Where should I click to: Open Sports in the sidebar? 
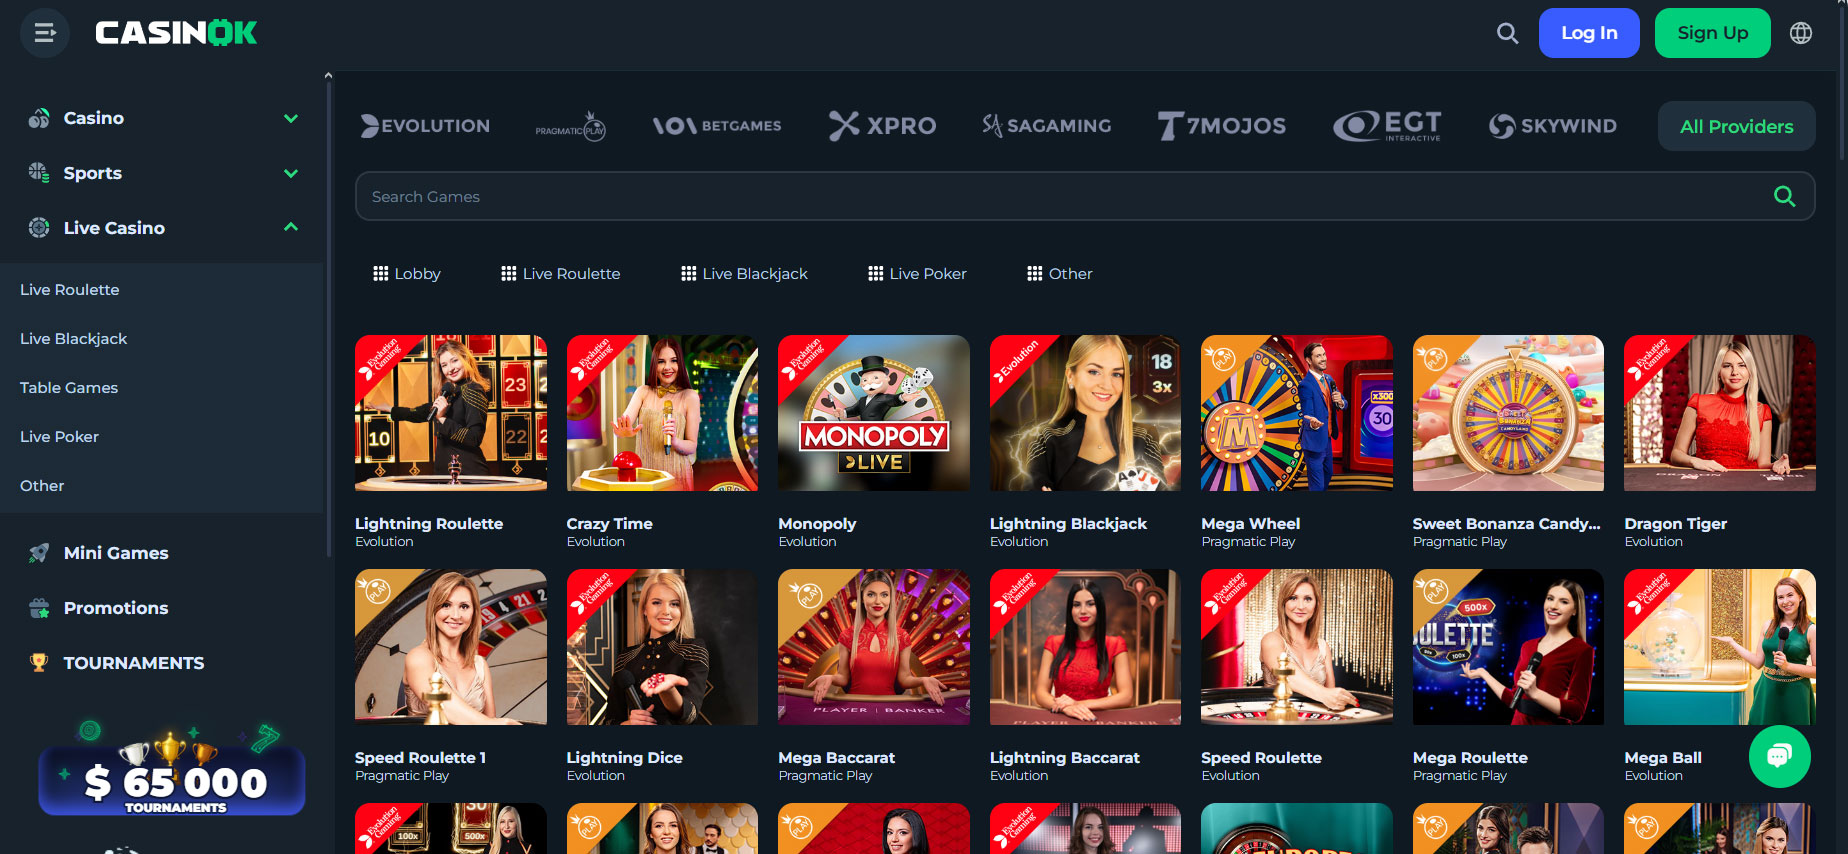(93, 173)
